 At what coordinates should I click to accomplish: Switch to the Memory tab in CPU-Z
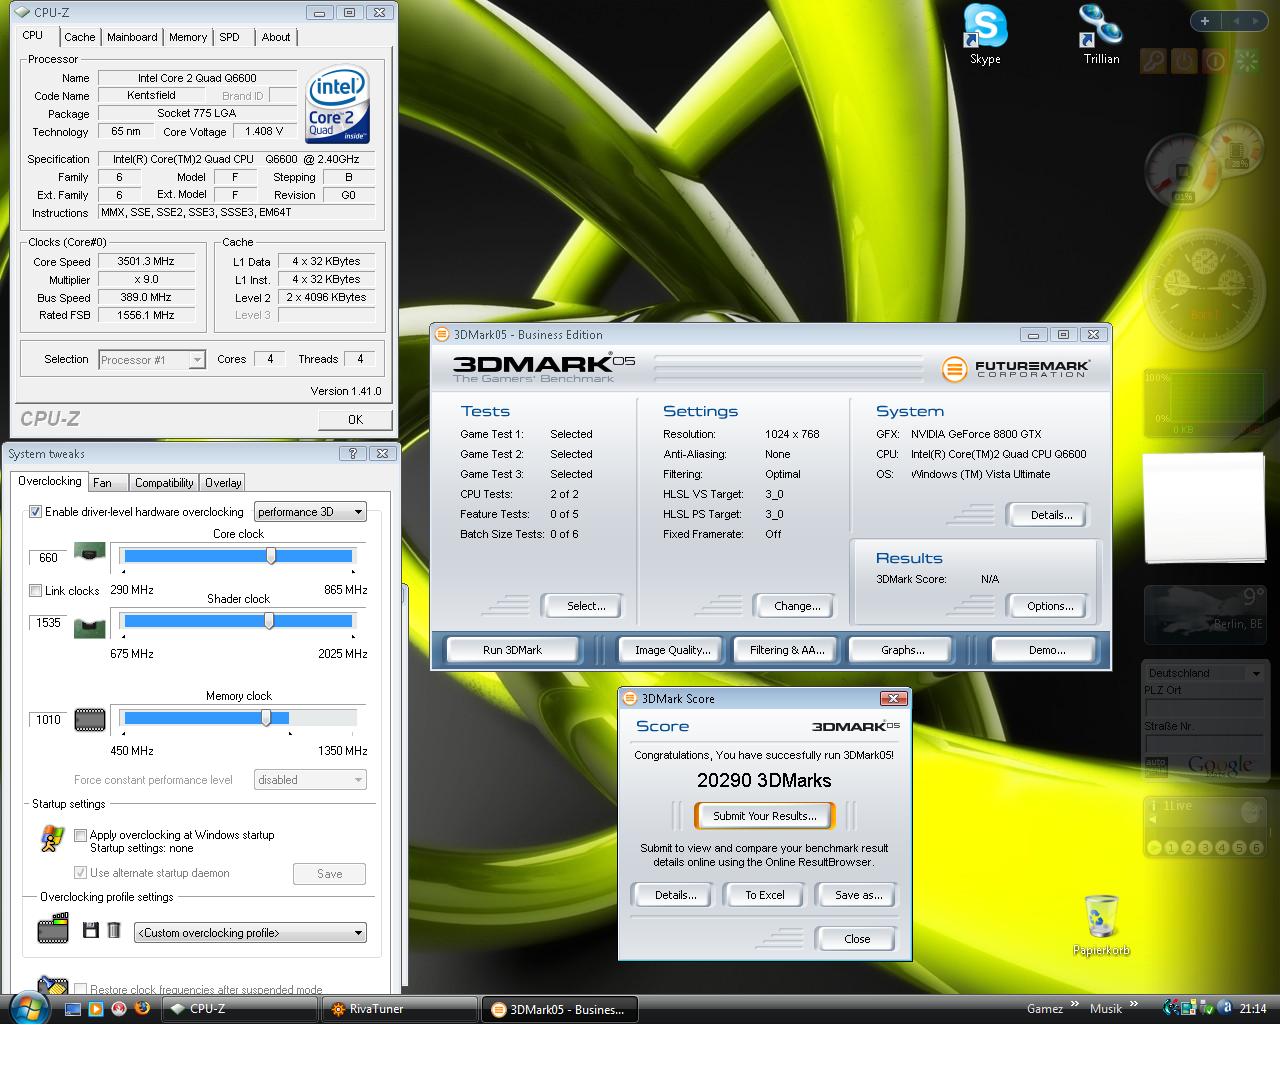click(188, 37)
